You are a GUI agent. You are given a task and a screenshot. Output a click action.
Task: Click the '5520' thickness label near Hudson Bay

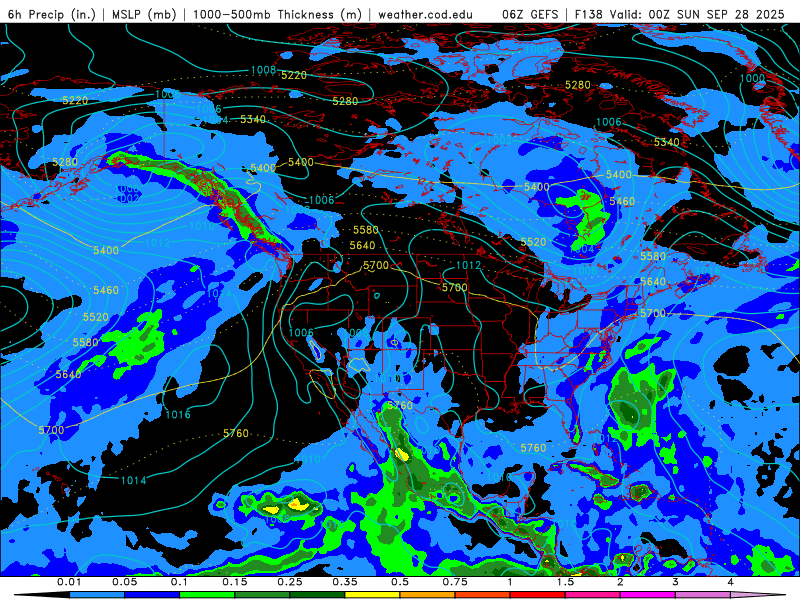point(533,242)
